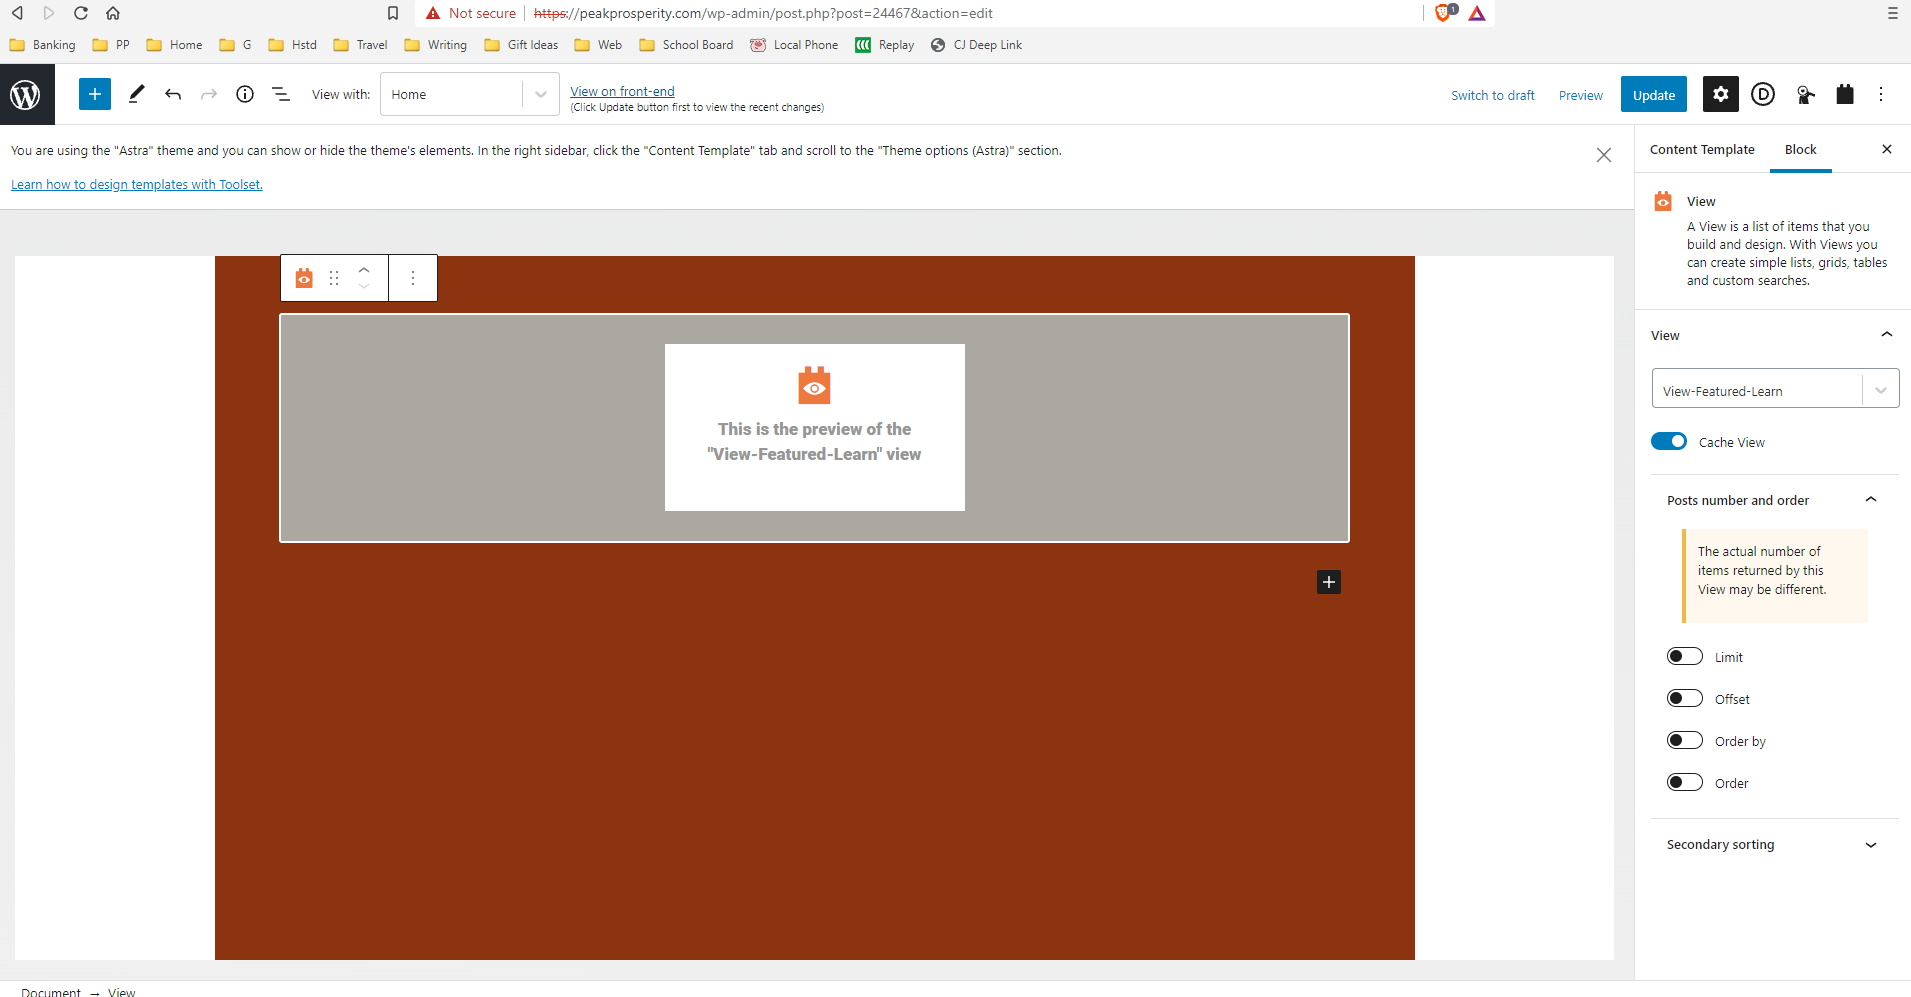Select the View-Featured-Learn preview block

[x=814, y=428]
